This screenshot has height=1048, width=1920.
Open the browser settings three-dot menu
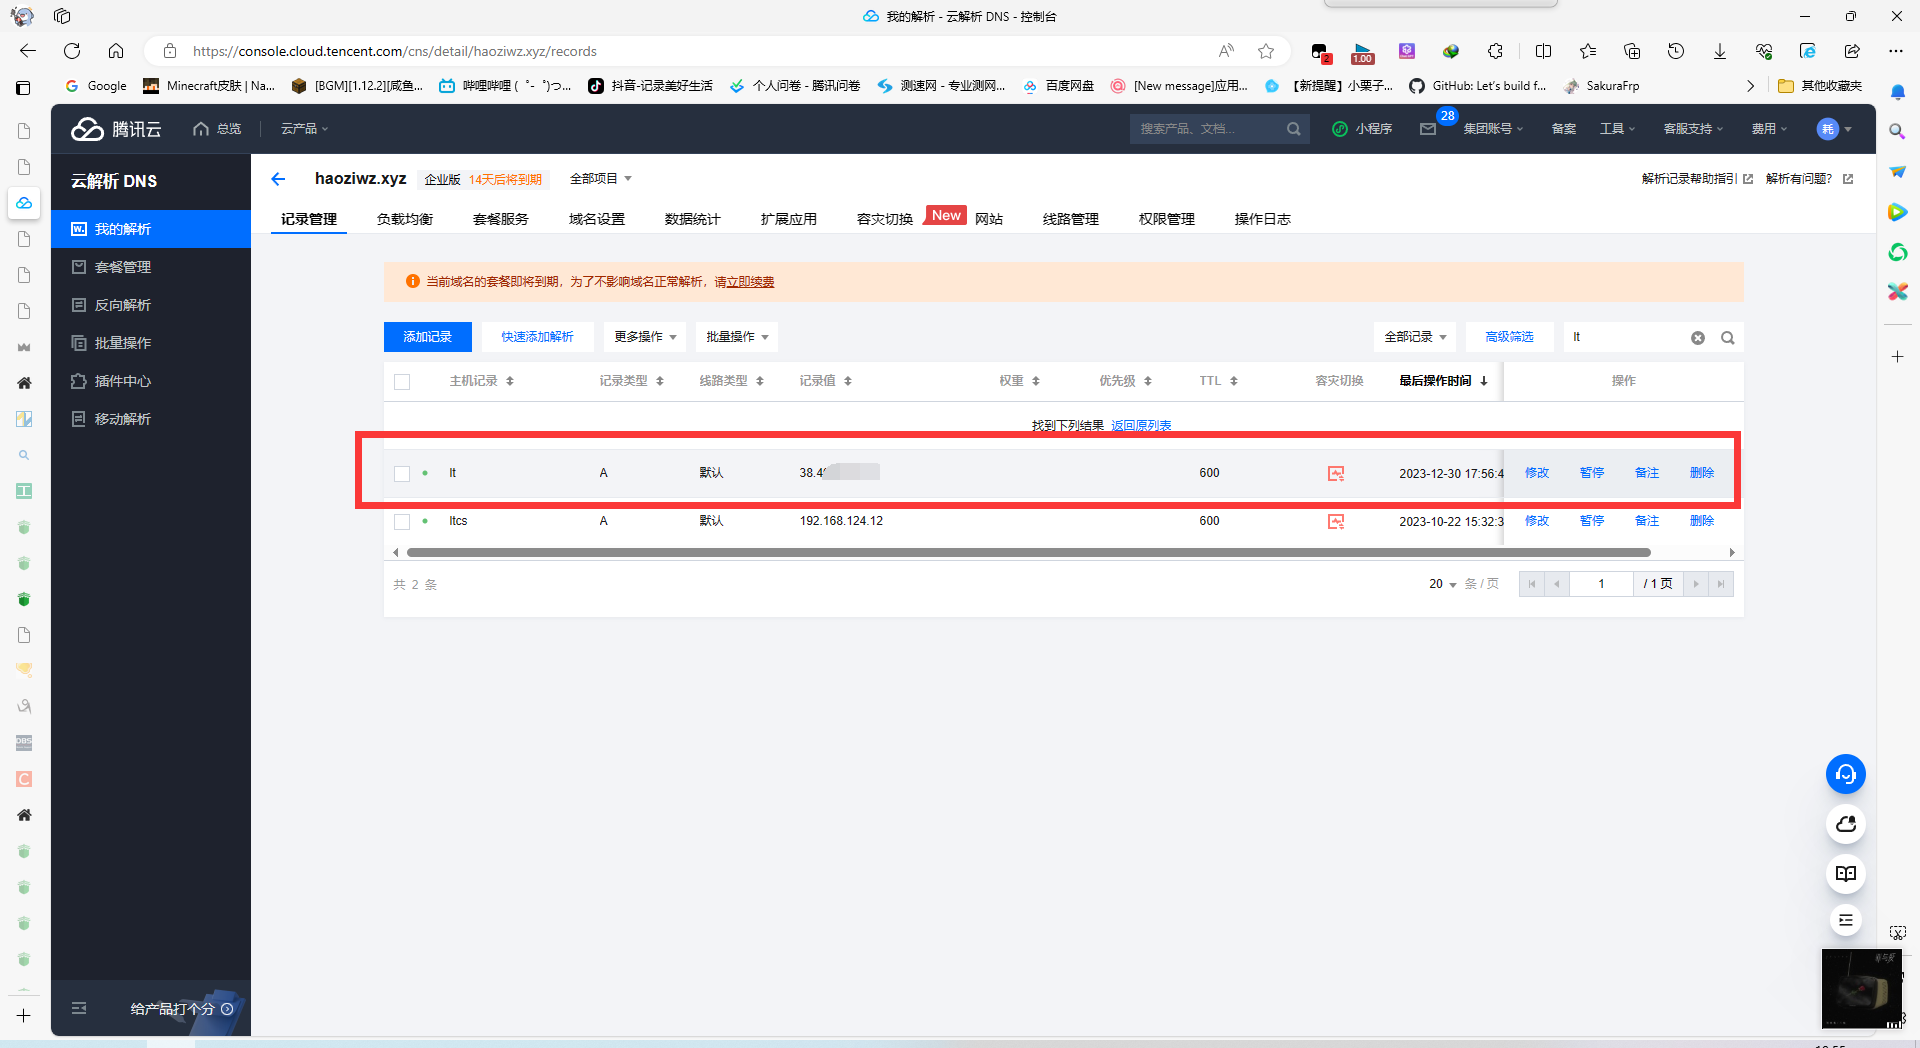(1896, 51)
